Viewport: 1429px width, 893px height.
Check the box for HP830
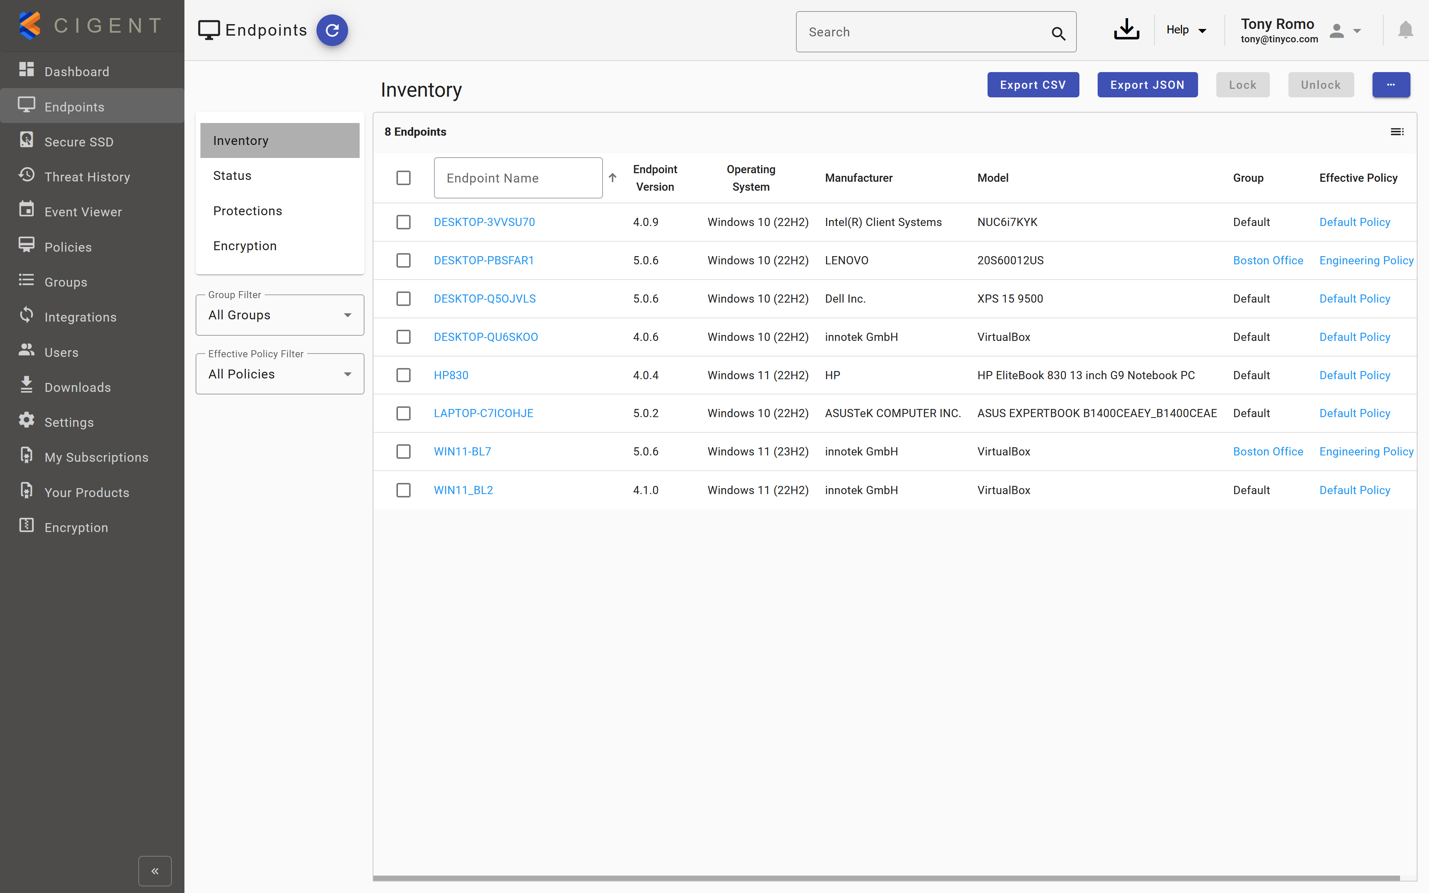pyautogui.click(x=403, y=375)
